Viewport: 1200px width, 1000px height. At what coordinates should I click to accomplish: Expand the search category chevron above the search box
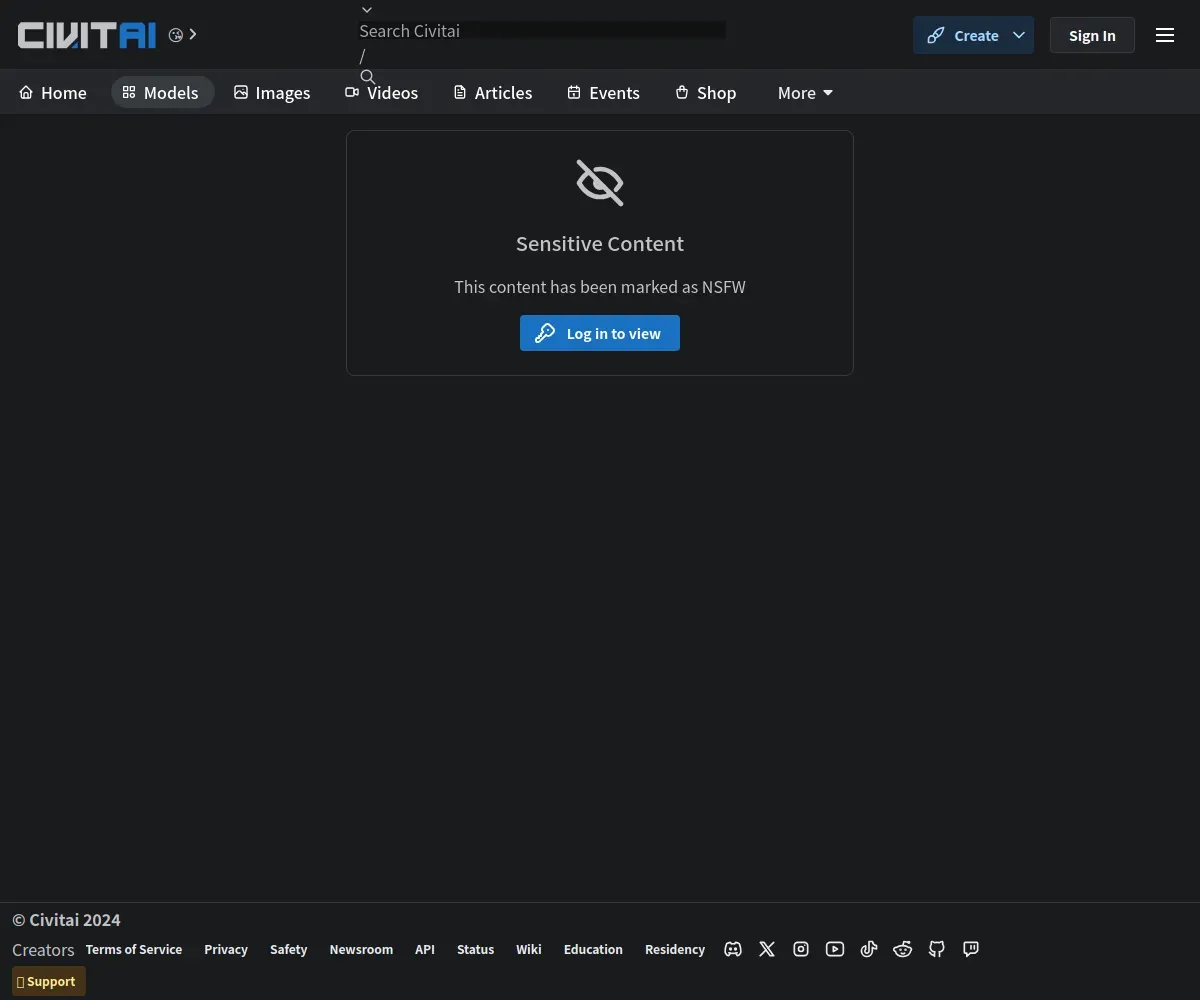coord(367,10)
